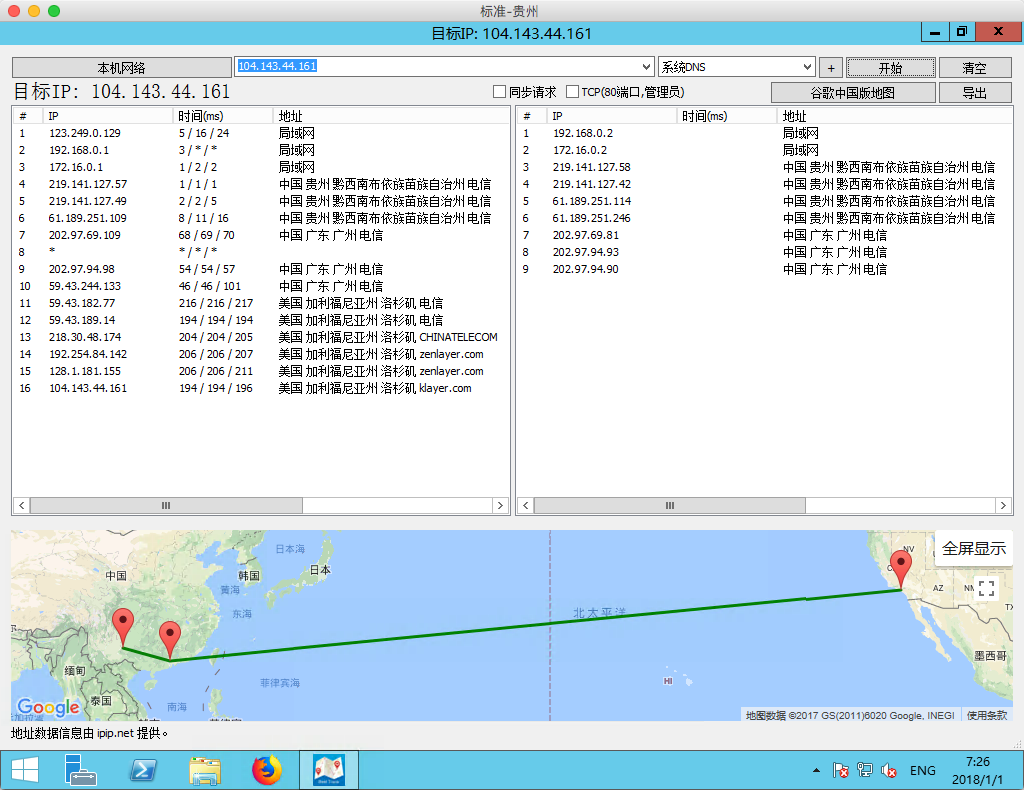Toggle the TCP(80端口,管理员) checkbox
Image resolution: width=1024 pixels, height=790 pixels.
tap(573, 92)
